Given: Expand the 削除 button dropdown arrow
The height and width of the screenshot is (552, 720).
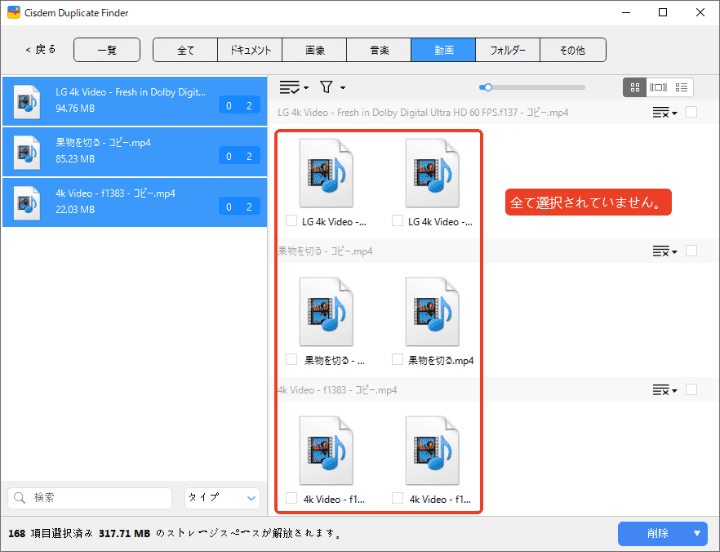Looking at the screenshot, I should (x=697, y=534).
